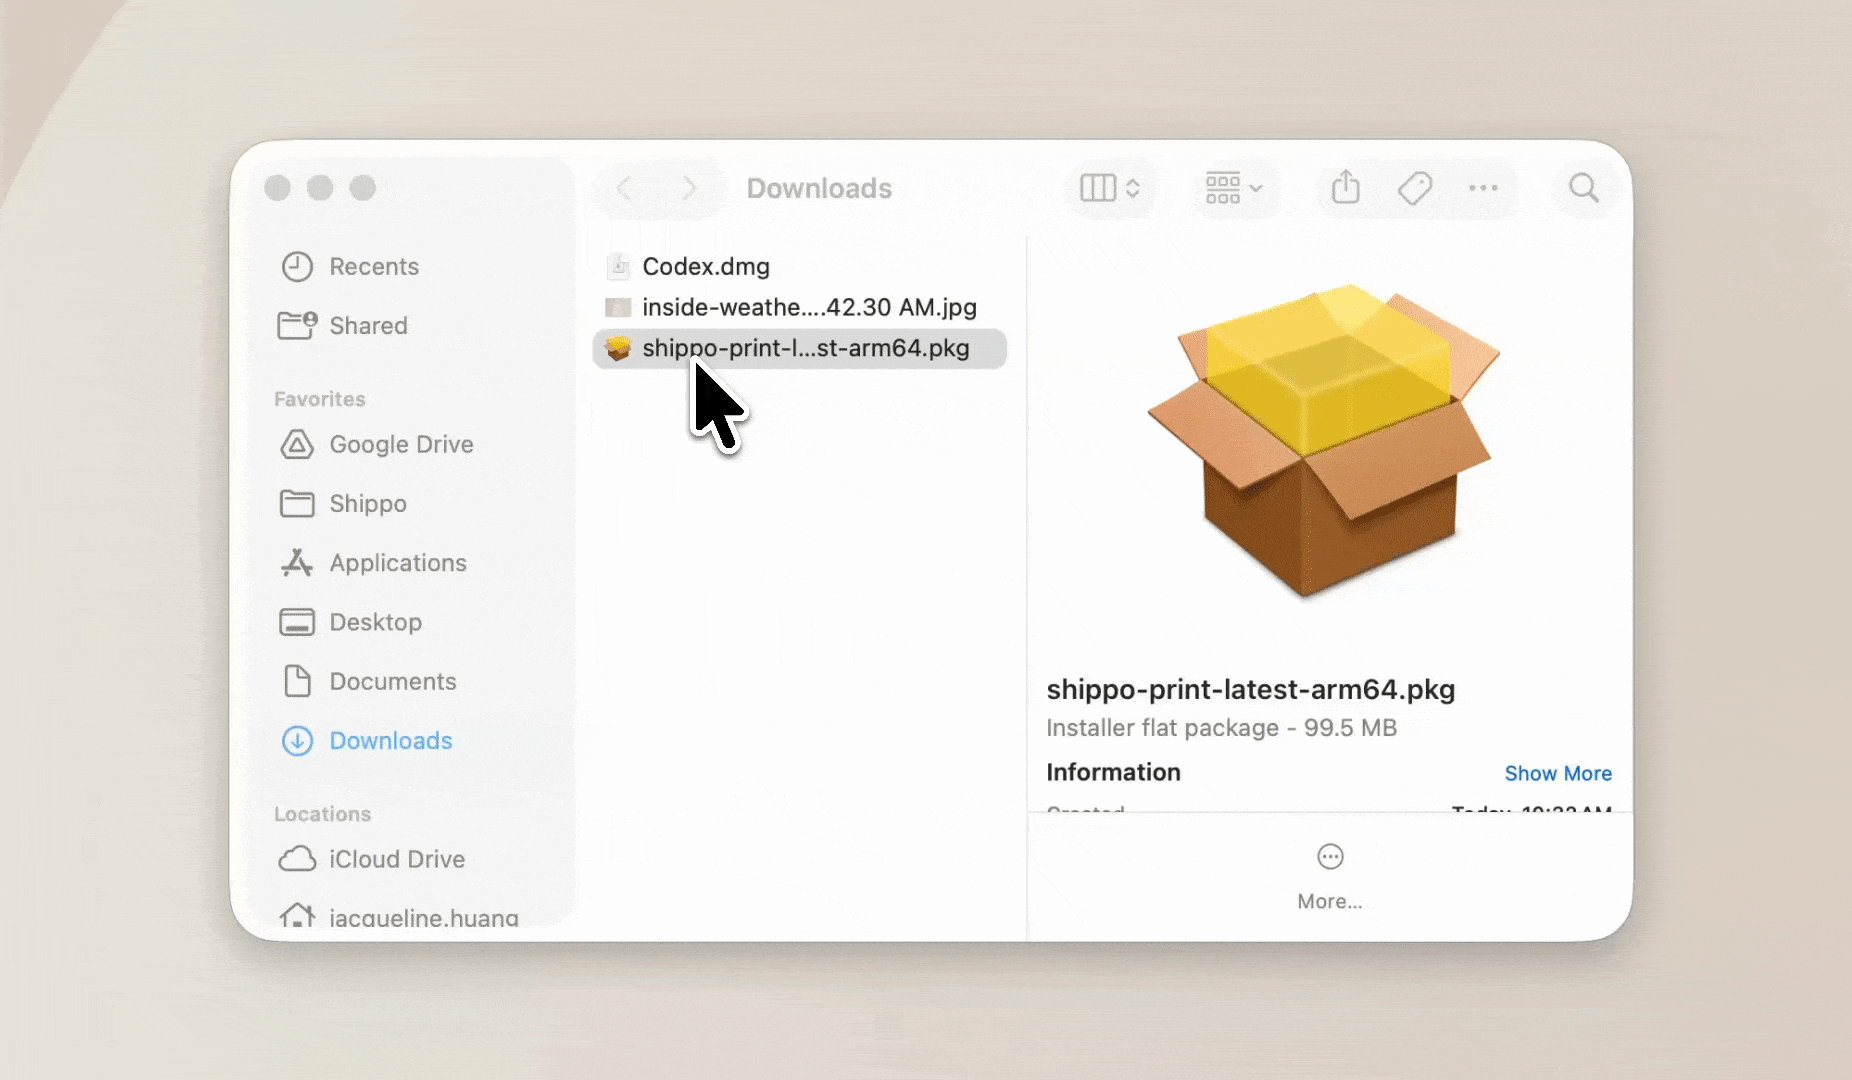Click the More... button in preview pane
The width and height of the screenshot is (1852, 1080).
(x=1330, y=877)
